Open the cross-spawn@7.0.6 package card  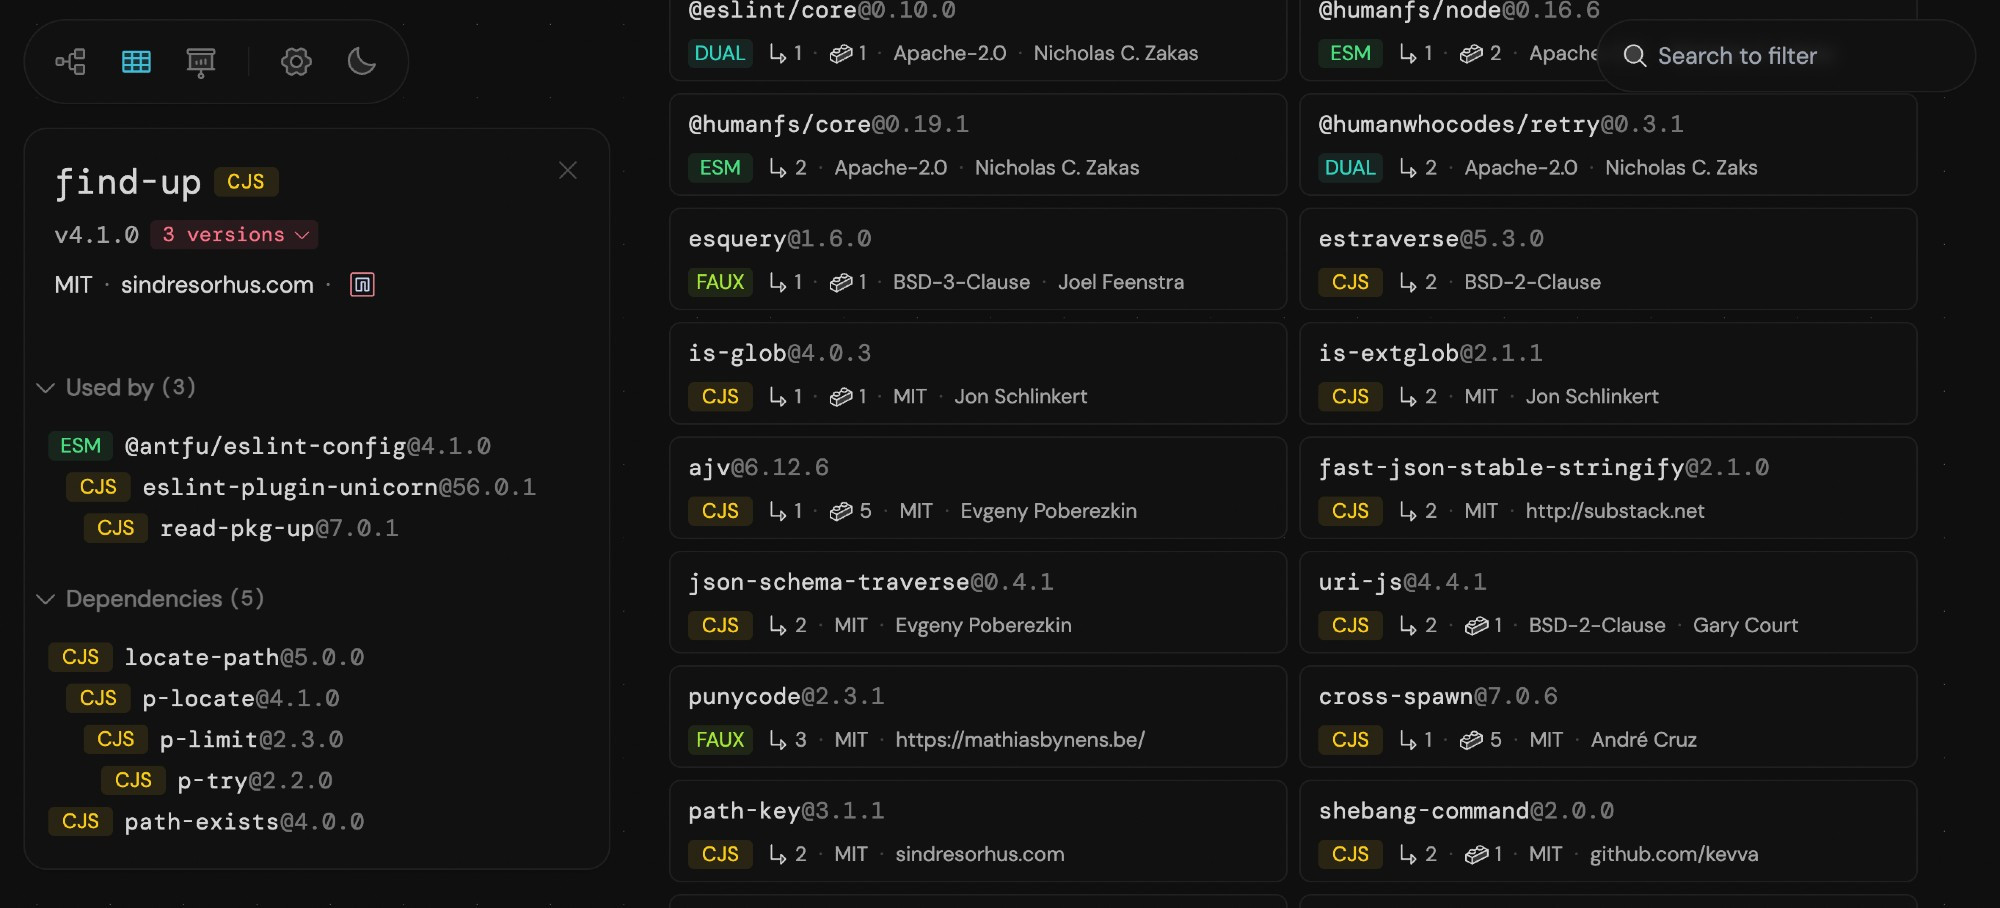pyautogui.click(x=1607, y=716)
